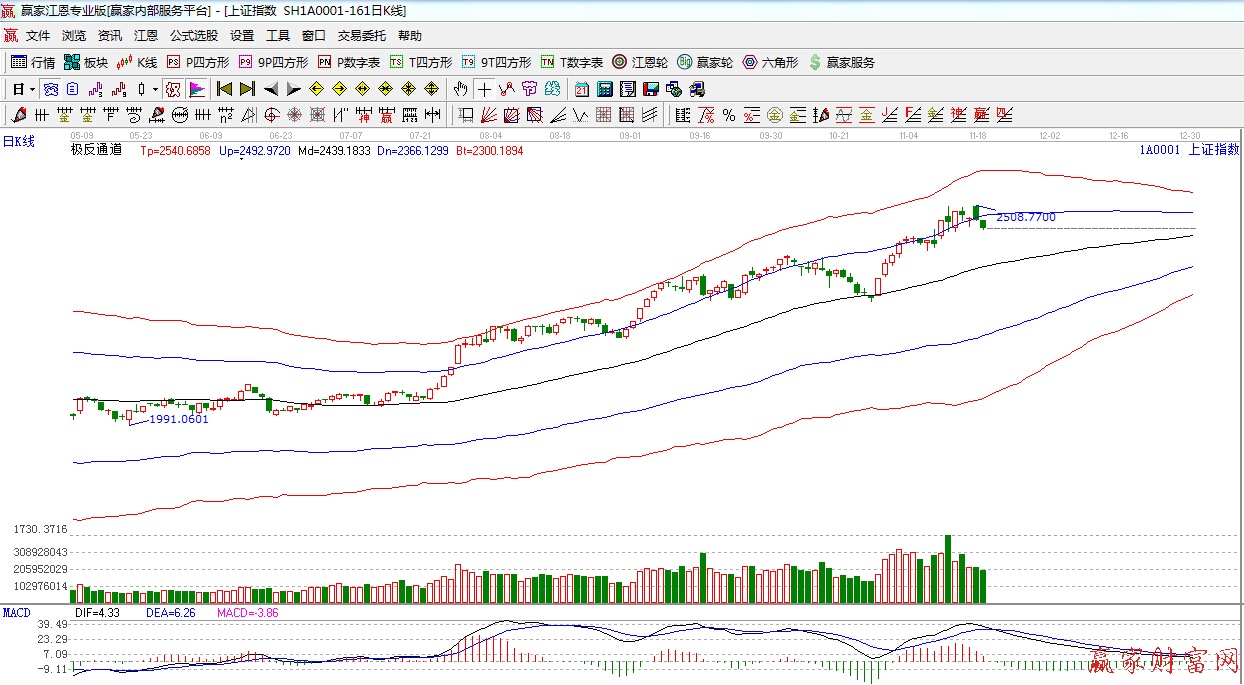Switch to the K线 candlestick chart

coord(137,62)
